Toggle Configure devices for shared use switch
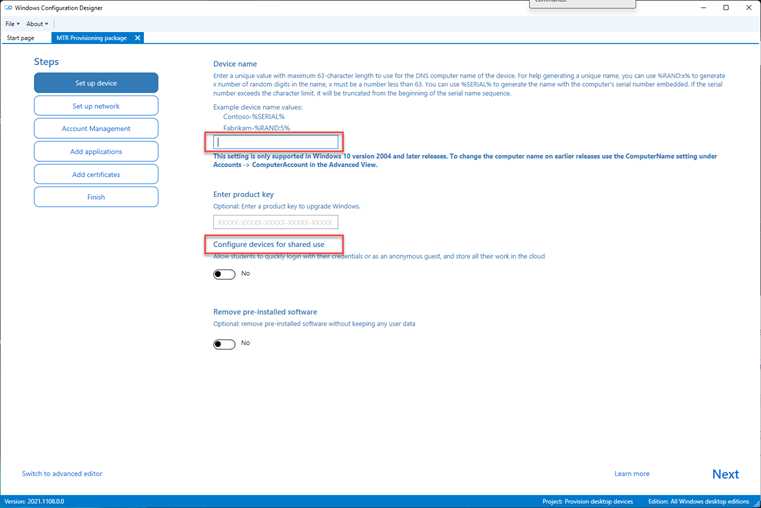This screenshot has width=761, height=508. [224, 274]
